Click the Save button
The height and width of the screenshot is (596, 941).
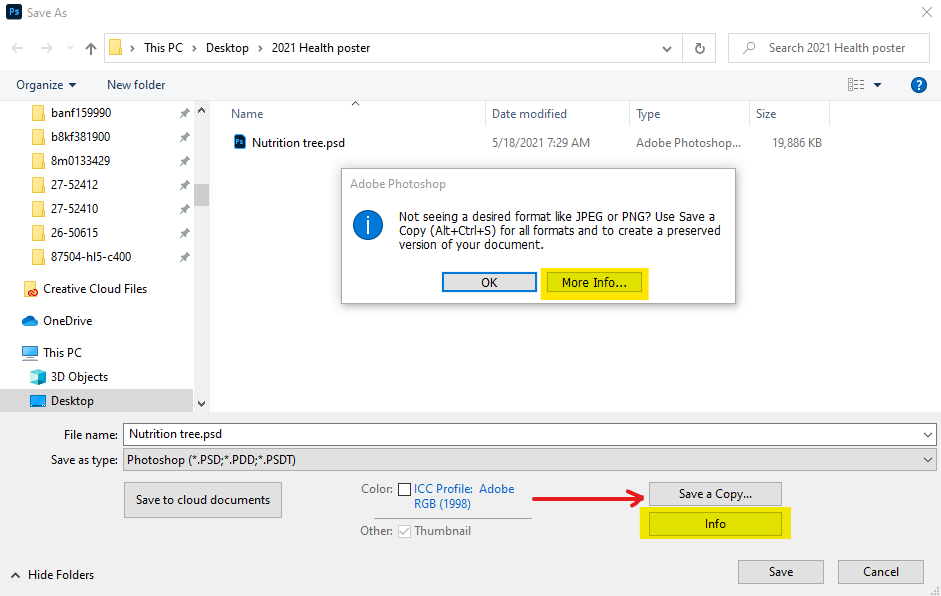781,572
